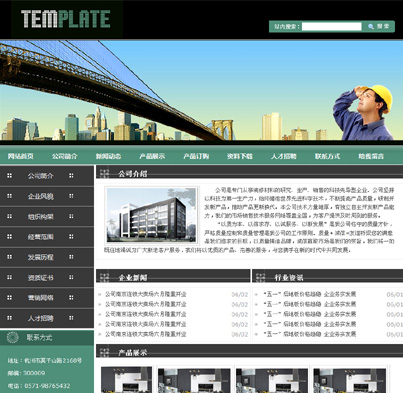Open the first 行业资讯 article link
This screenshot has width=403, height=393.
(x=310, y=294)
